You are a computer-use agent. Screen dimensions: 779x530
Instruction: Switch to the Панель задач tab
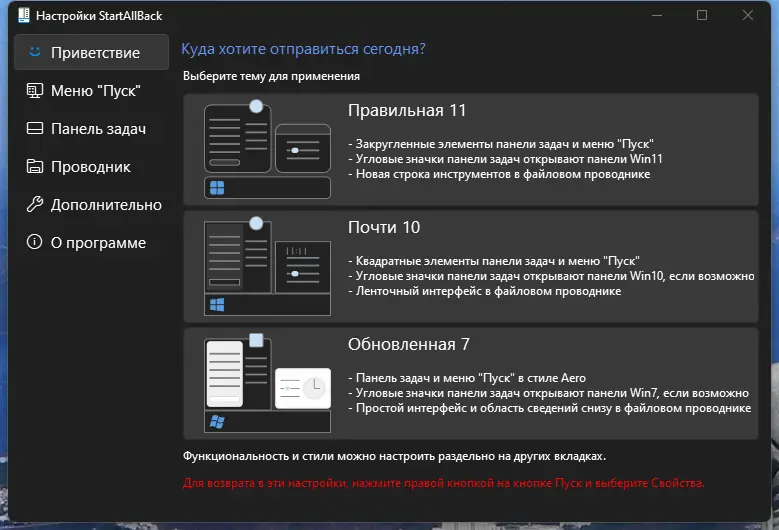coord(91,129)
